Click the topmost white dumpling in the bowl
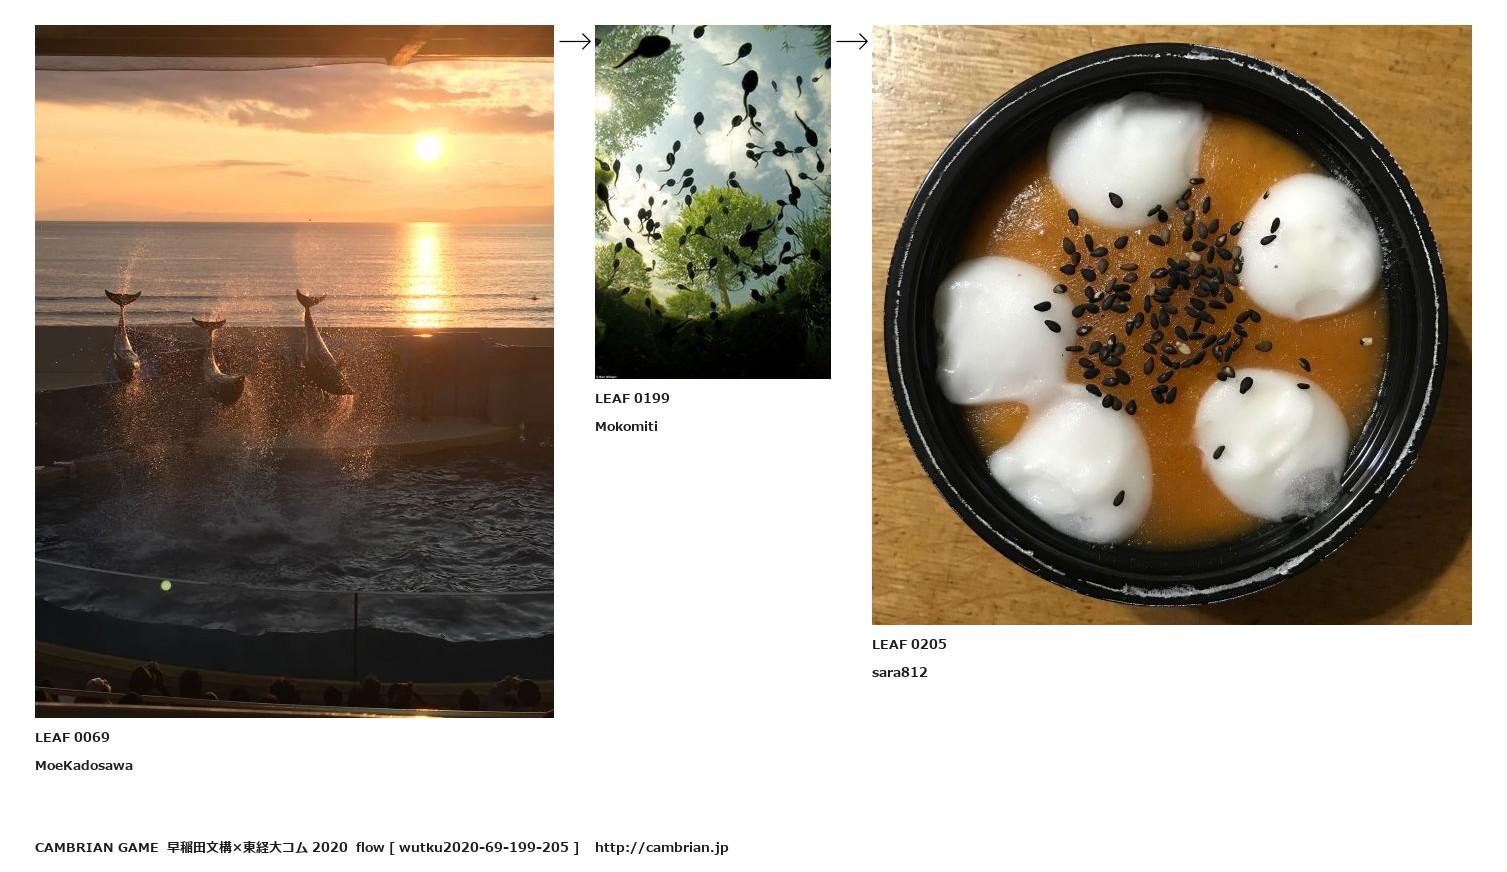 tap(1128, 160)
